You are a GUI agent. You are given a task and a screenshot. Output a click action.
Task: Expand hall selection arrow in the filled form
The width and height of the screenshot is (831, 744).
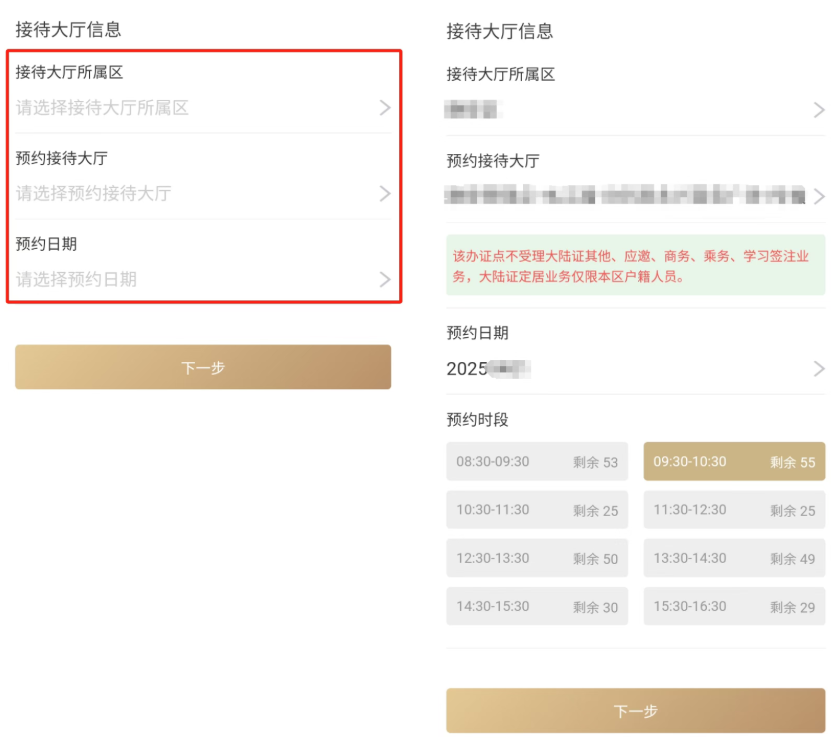[819, 196]
